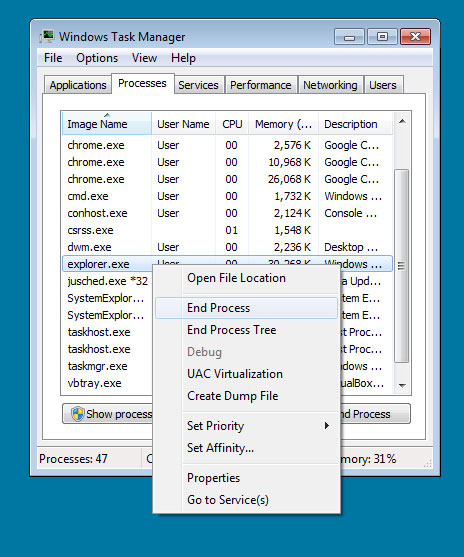Choose Open File Location in context menu
This screenshot has height=557, width=464.
pyautogui.click(x=246, y=278)
